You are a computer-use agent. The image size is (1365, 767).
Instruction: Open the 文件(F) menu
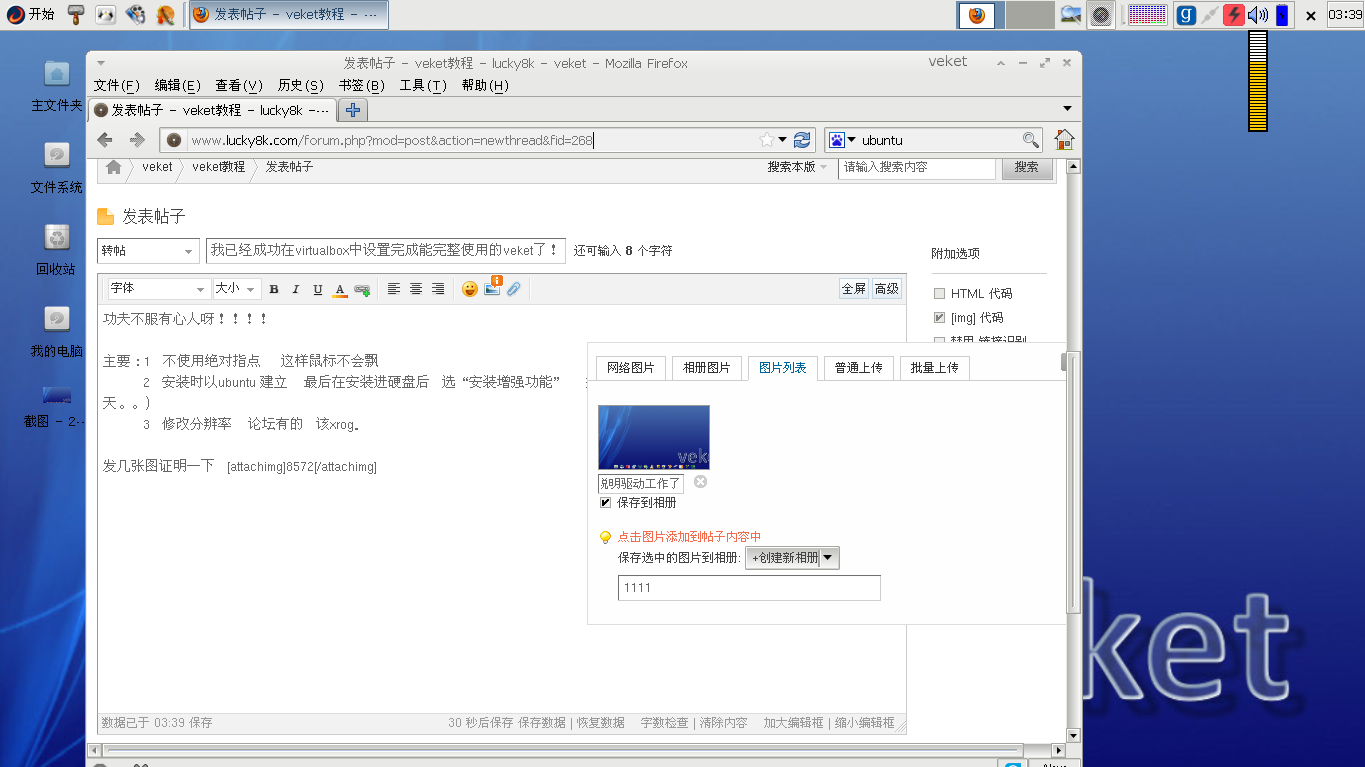coord(117,86)
